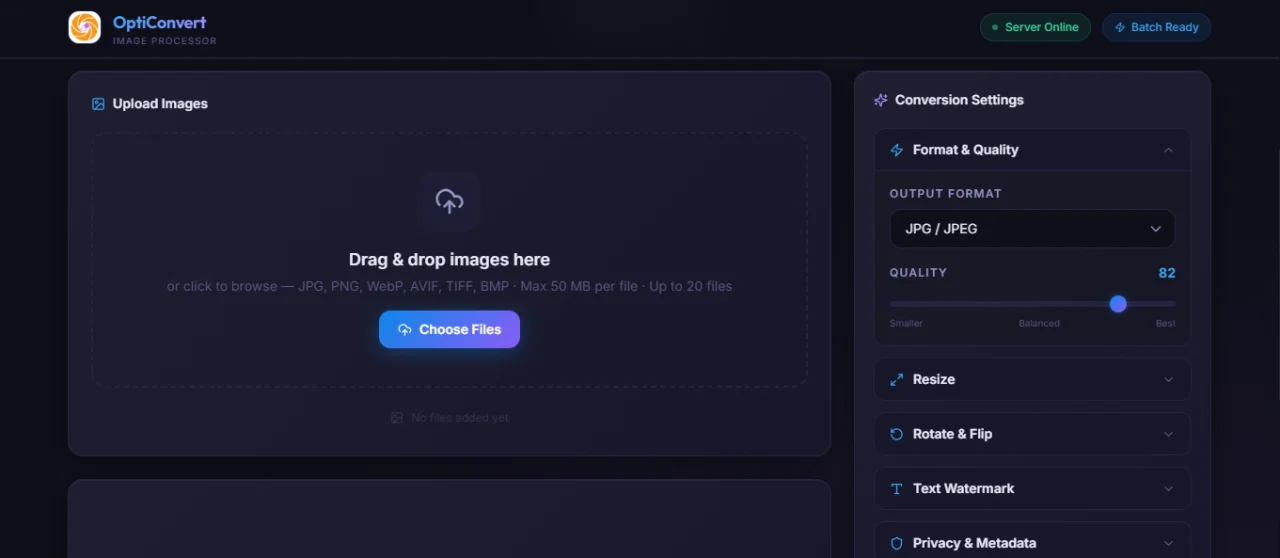Image resolution: width=1280 pixels, height=558 pixels.
Task: Expand the Text Watermark section
Action: pos(1032,489)
